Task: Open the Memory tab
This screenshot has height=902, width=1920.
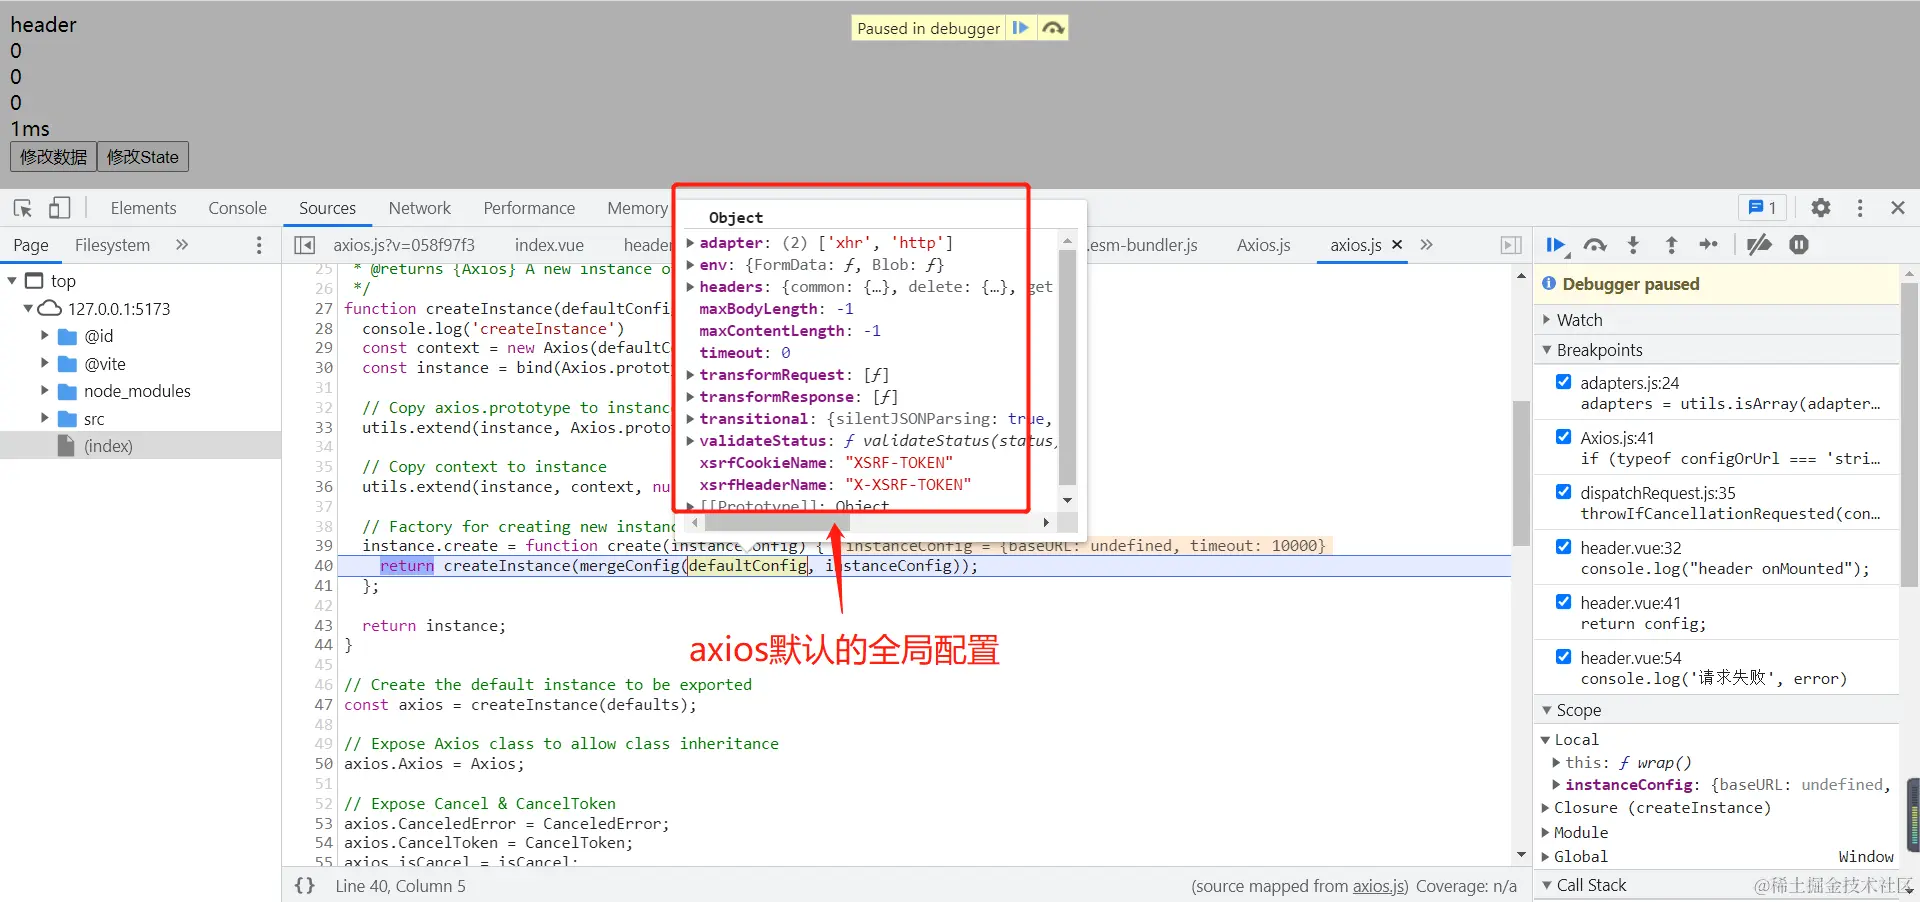Action: pyautogui.click(x=637, y=208)
